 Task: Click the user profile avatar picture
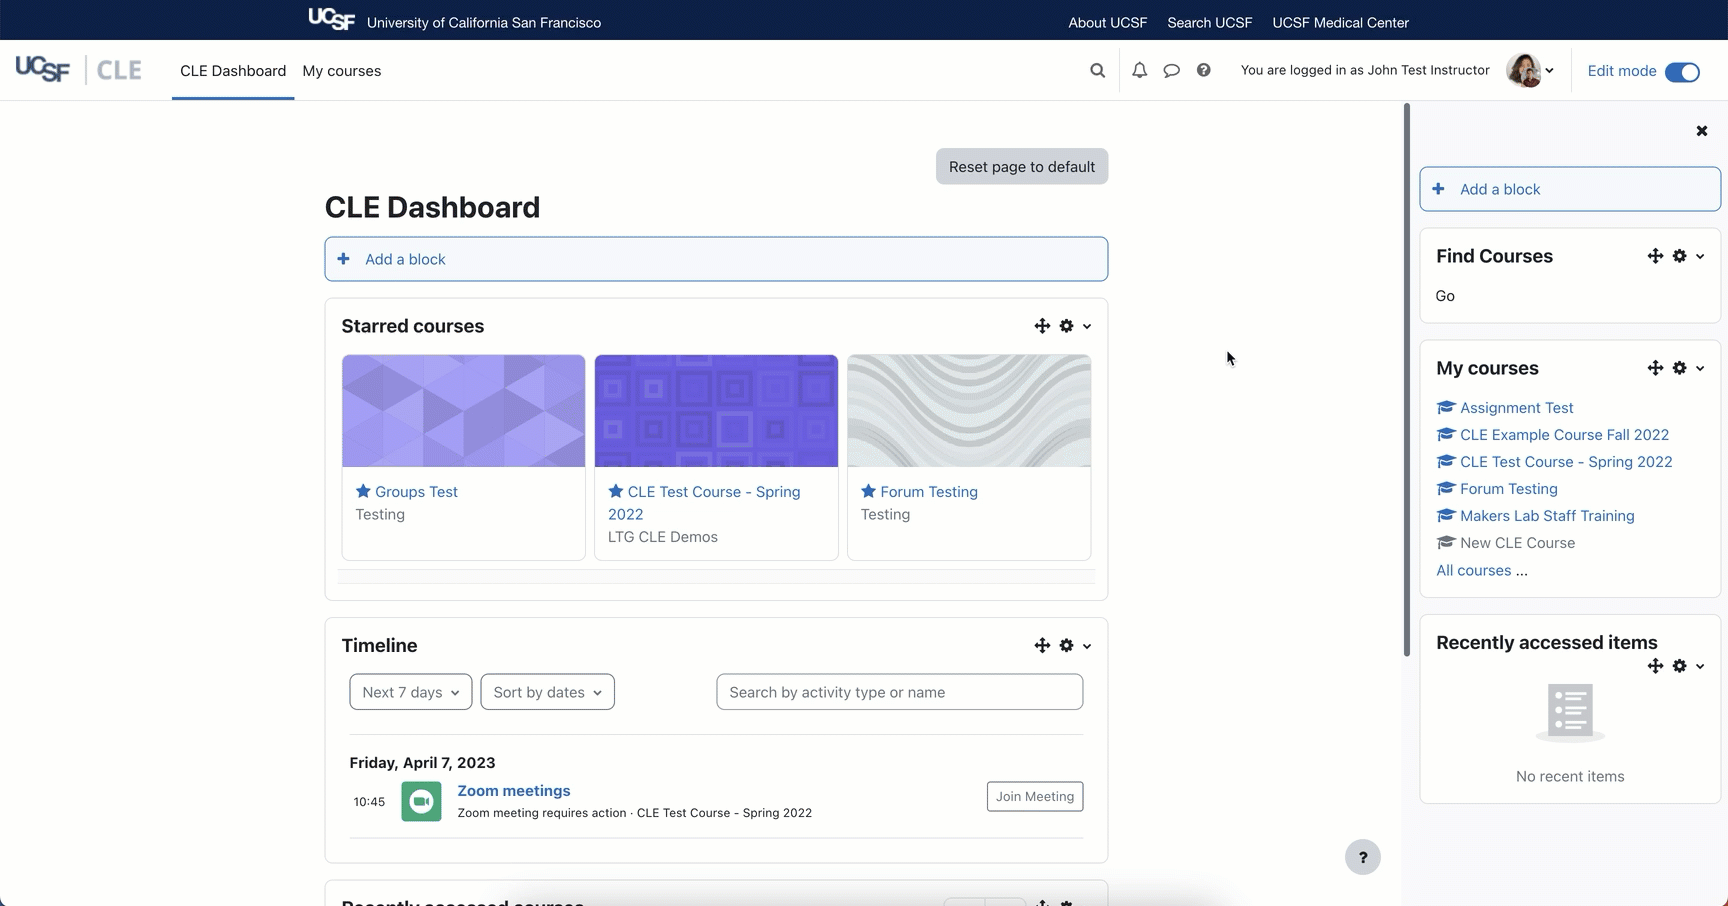click(1523, 70)
